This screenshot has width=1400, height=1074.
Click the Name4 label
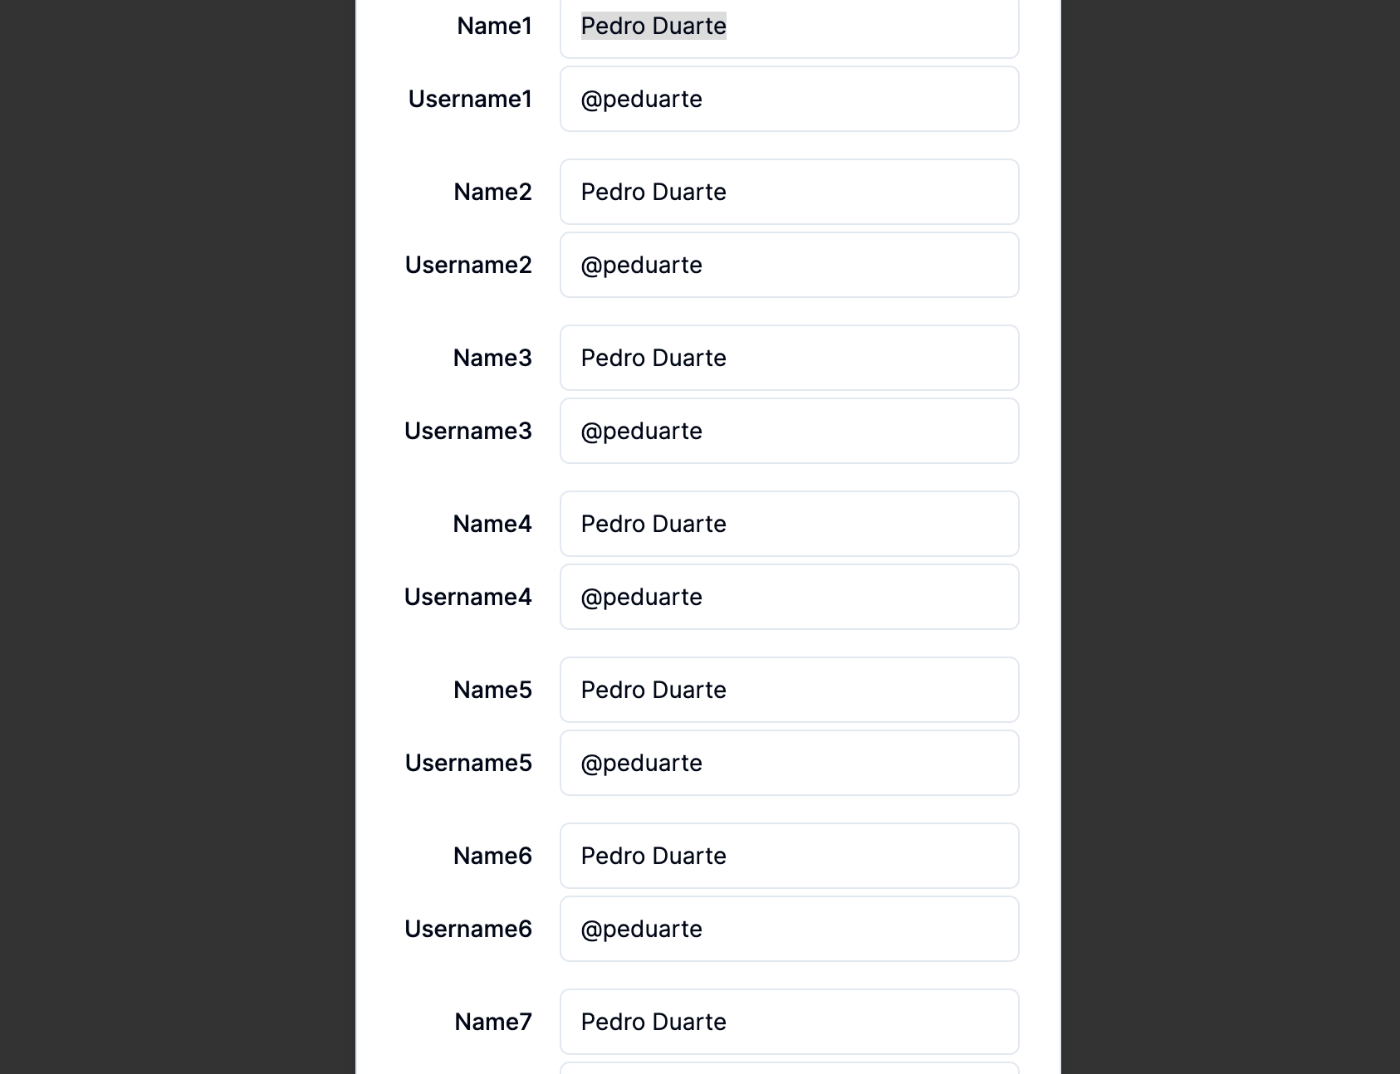pos(492,524)
